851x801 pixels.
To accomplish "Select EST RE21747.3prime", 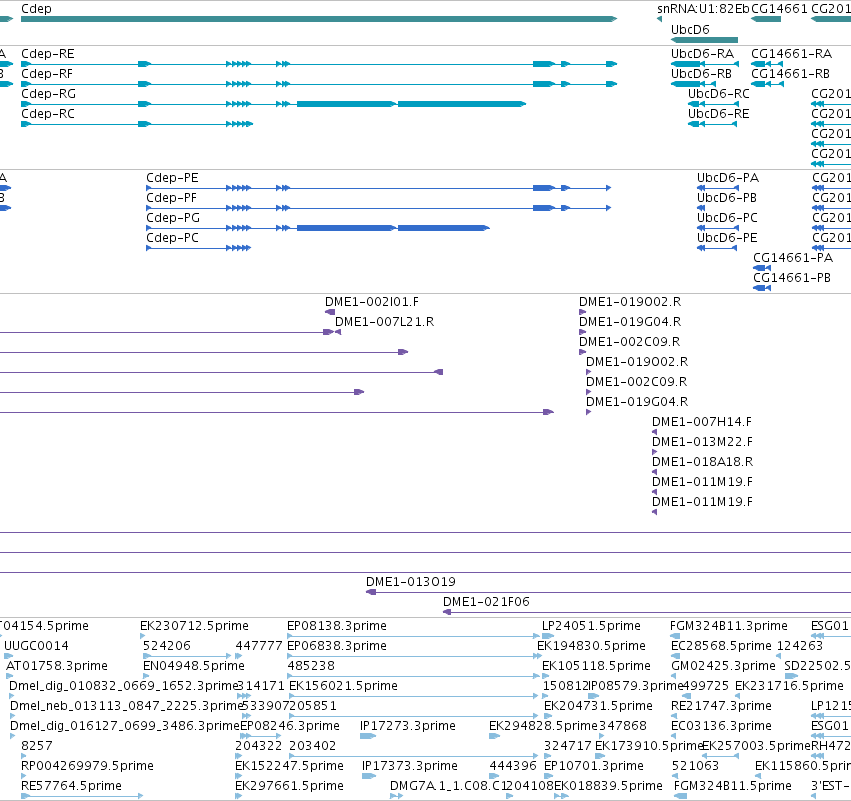I will [x=721, y=706].
